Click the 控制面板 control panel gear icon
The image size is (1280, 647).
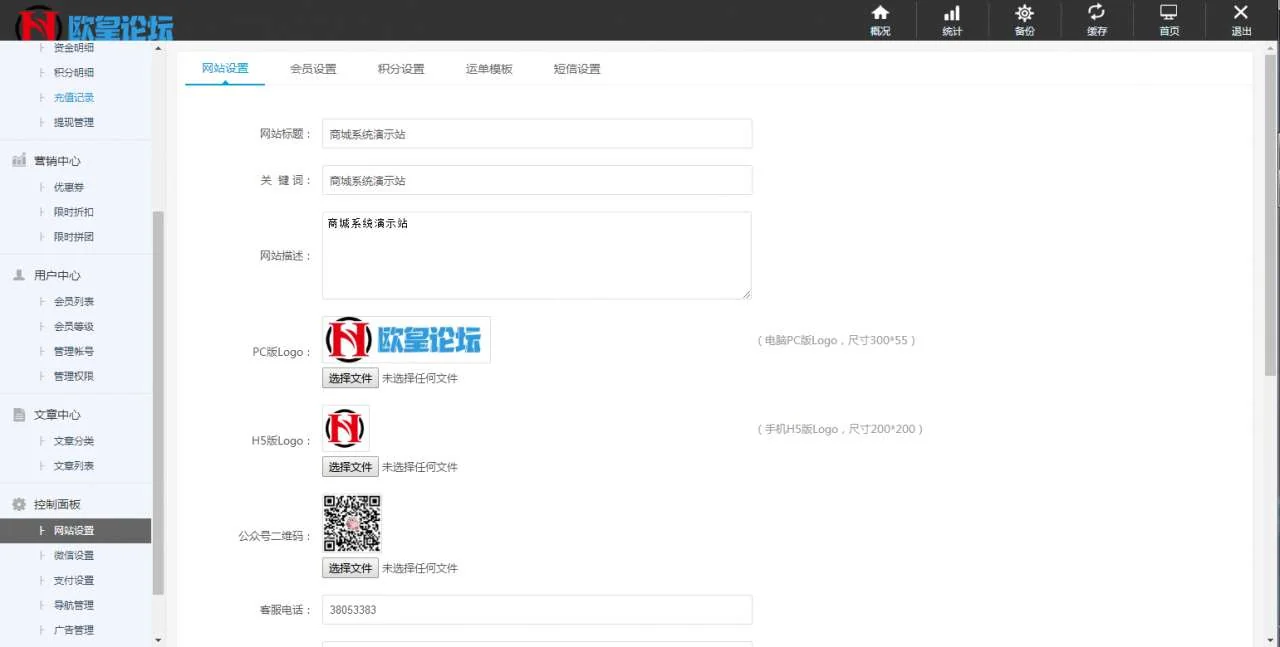(x=18, y=505)
